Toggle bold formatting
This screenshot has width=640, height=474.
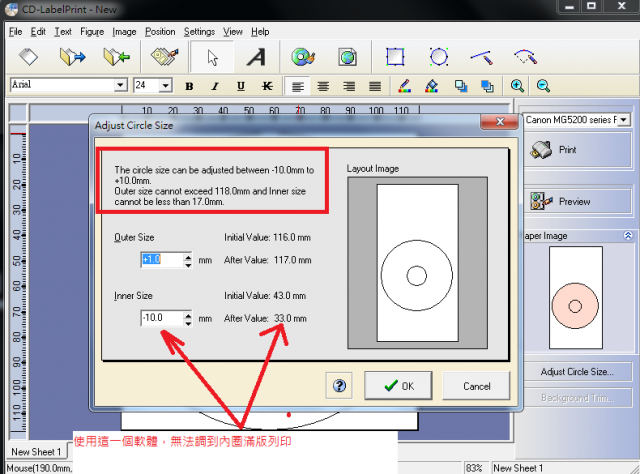pyautogui.click(x=189, y=86)
